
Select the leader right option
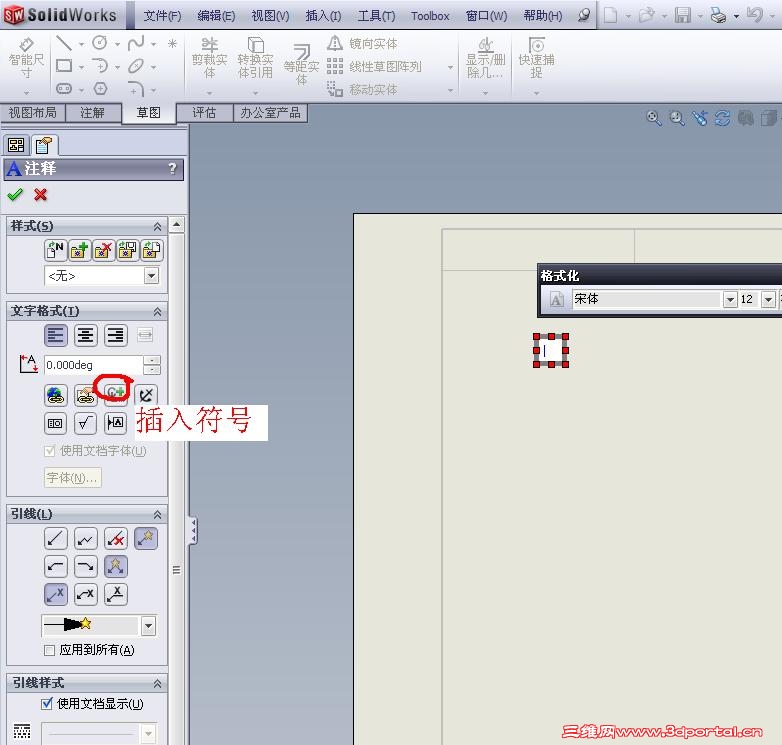pyautogui.click(x=86, y=566)
